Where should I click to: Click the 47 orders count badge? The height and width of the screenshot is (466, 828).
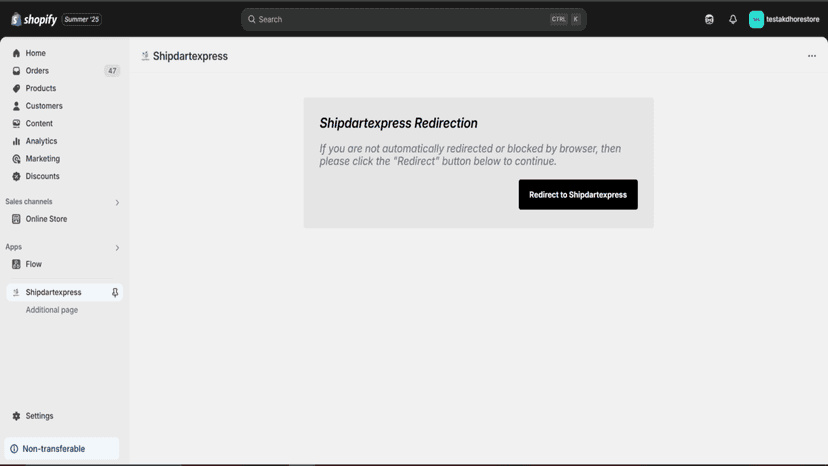(x=112, y=71)
